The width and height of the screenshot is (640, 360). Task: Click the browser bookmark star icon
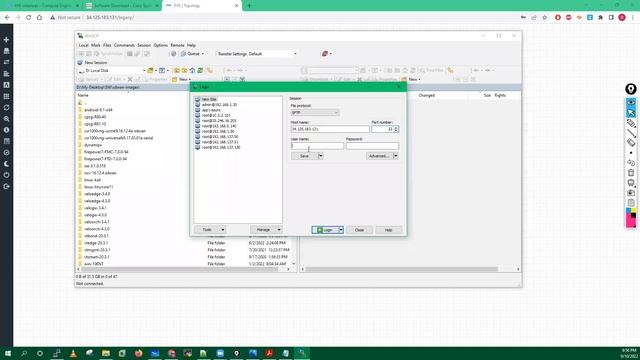(x=544, y=18)
